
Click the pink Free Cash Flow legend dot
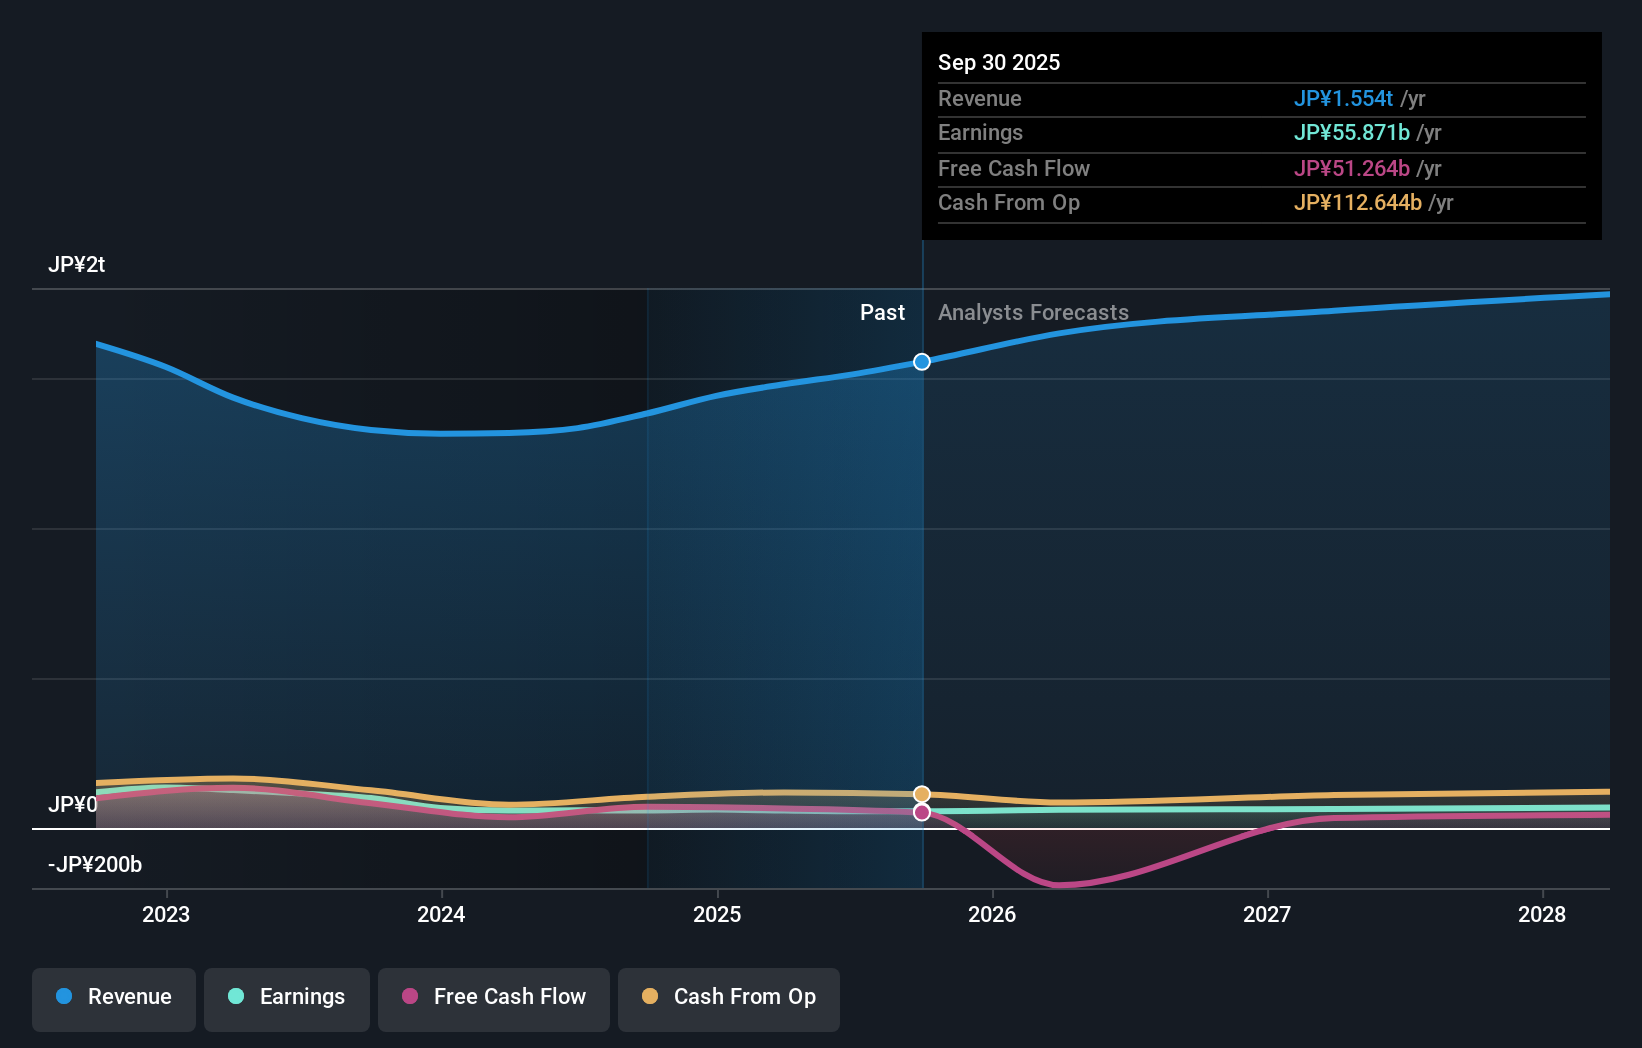tap(410, 996)
